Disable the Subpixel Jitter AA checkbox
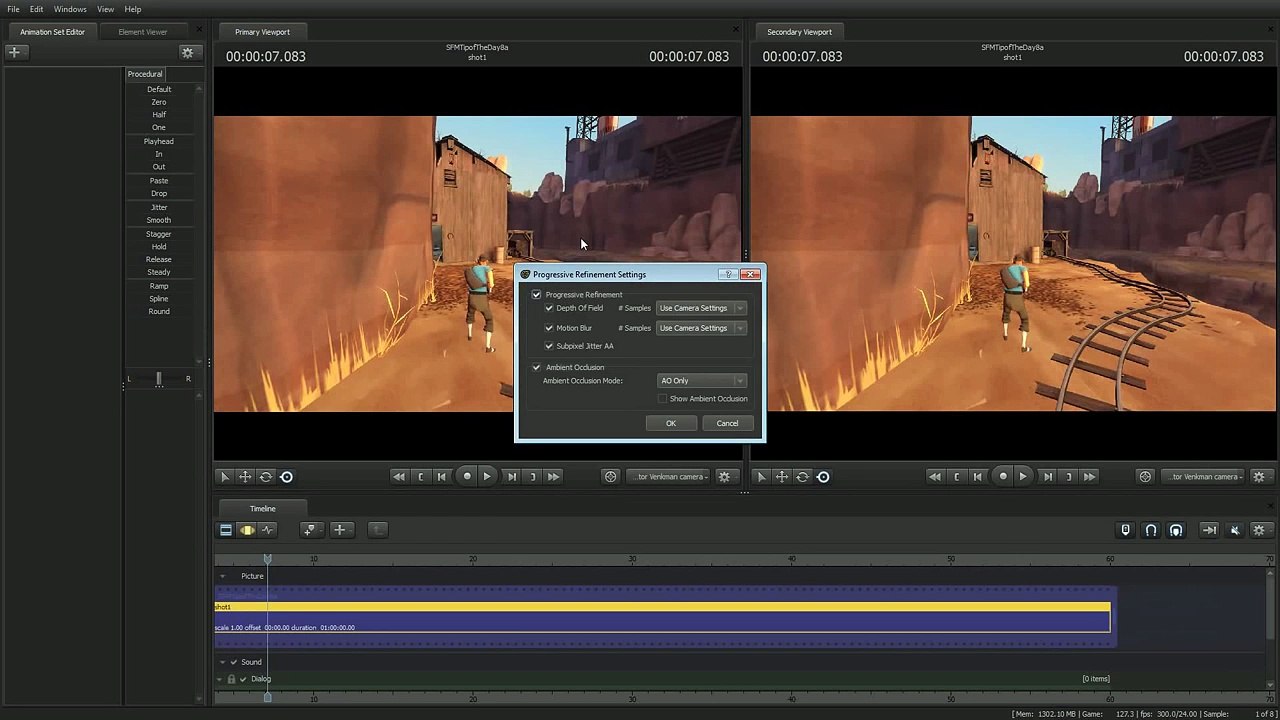The image size is (1280, 720). [x=549, y=346]
